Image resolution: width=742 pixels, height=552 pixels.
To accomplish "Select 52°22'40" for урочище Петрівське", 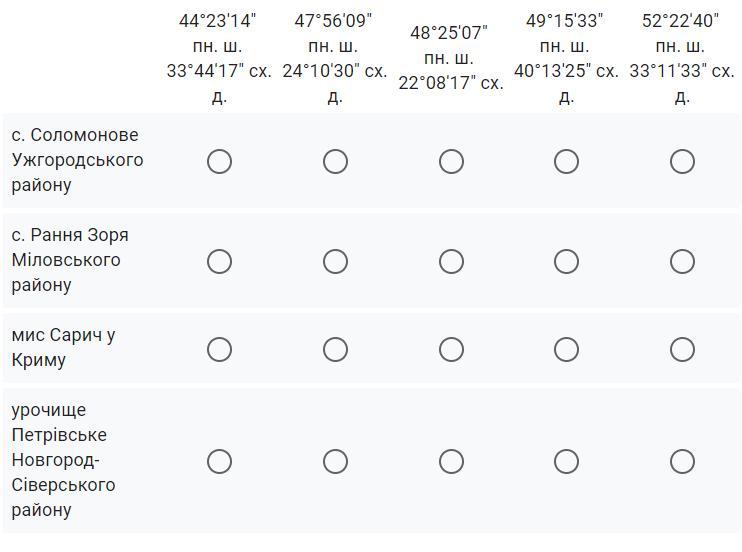I will pos(682,461).
